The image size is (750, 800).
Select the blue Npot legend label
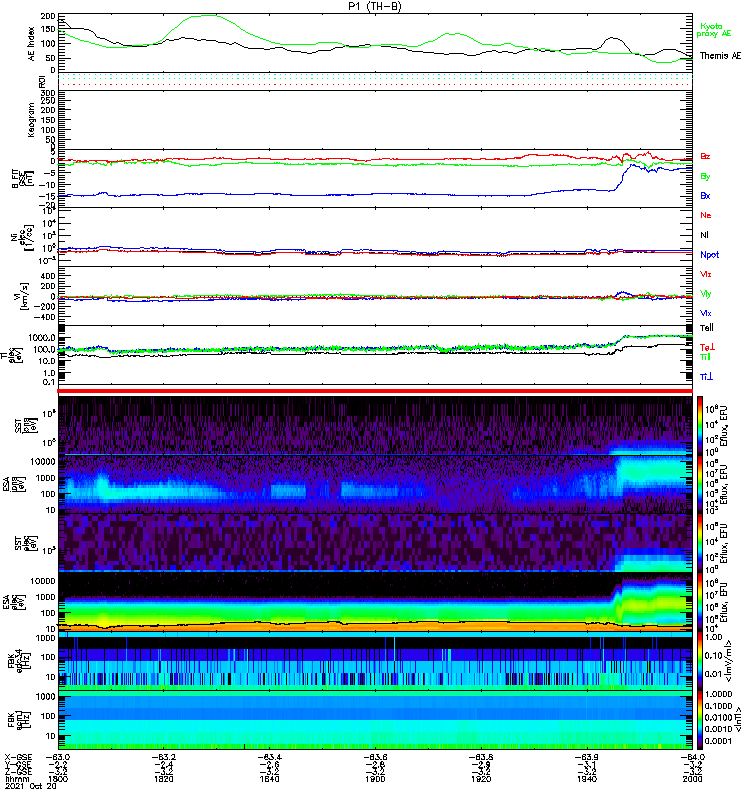coord(710,255)
